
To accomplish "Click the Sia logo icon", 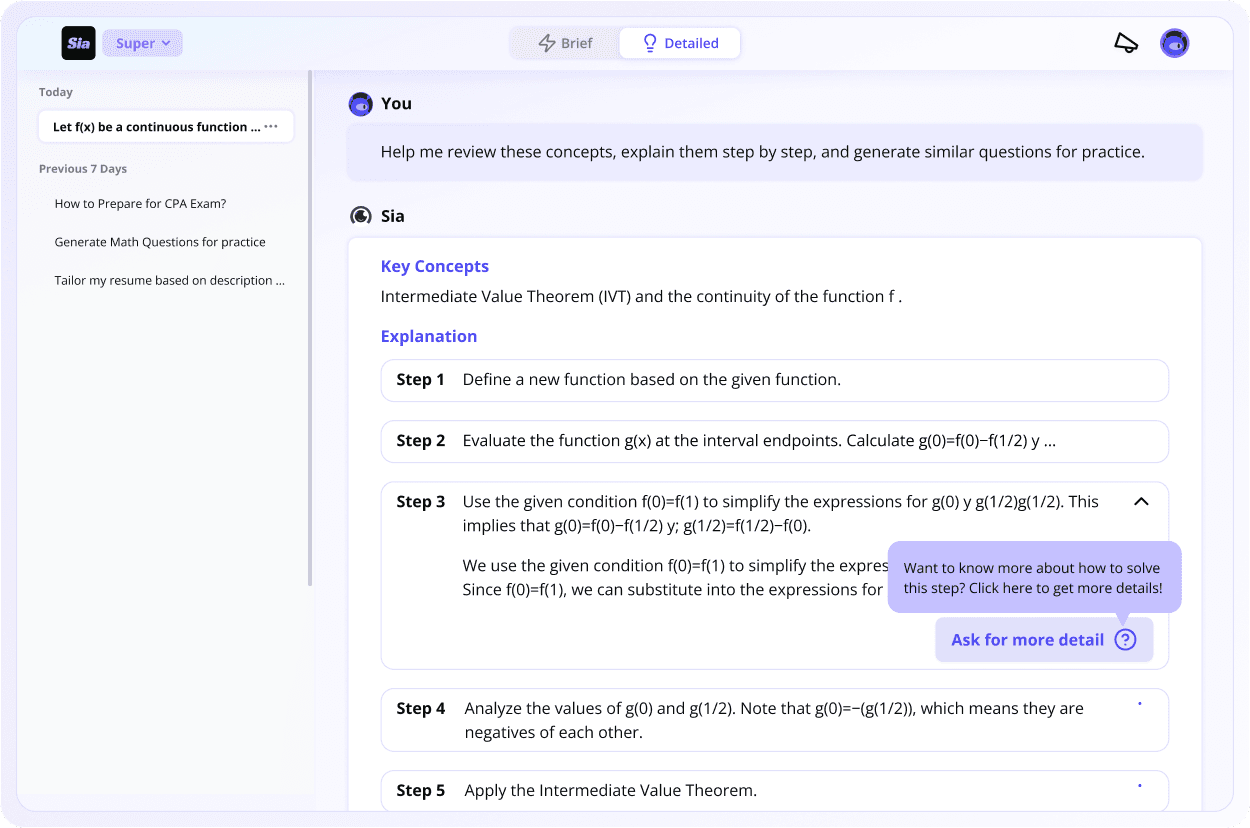I will point(78,43).
